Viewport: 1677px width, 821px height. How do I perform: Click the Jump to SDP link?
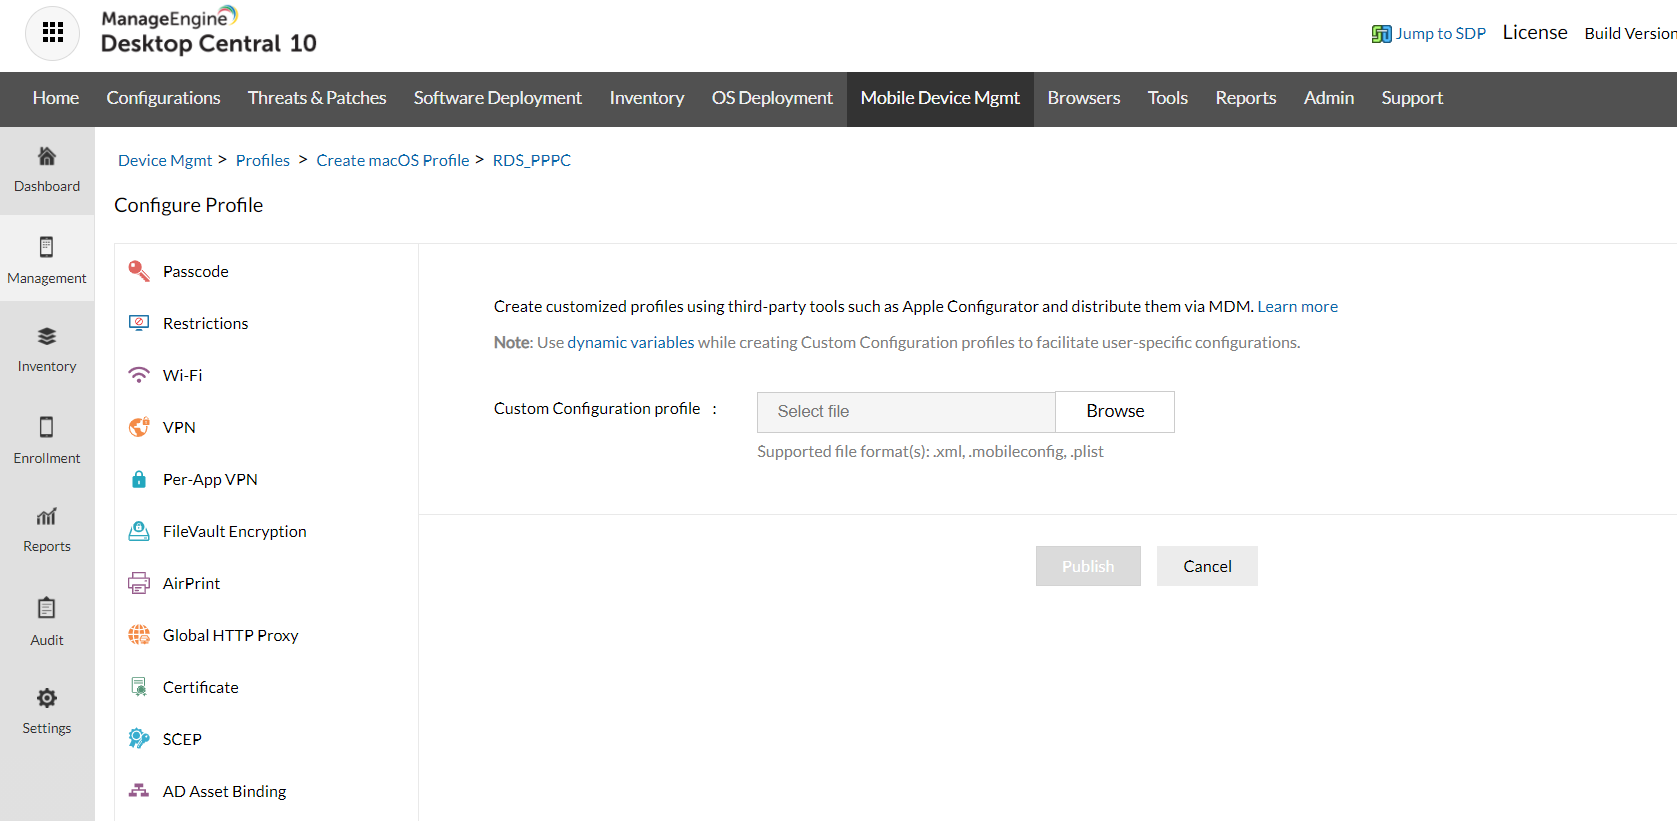click(1441, 33)
